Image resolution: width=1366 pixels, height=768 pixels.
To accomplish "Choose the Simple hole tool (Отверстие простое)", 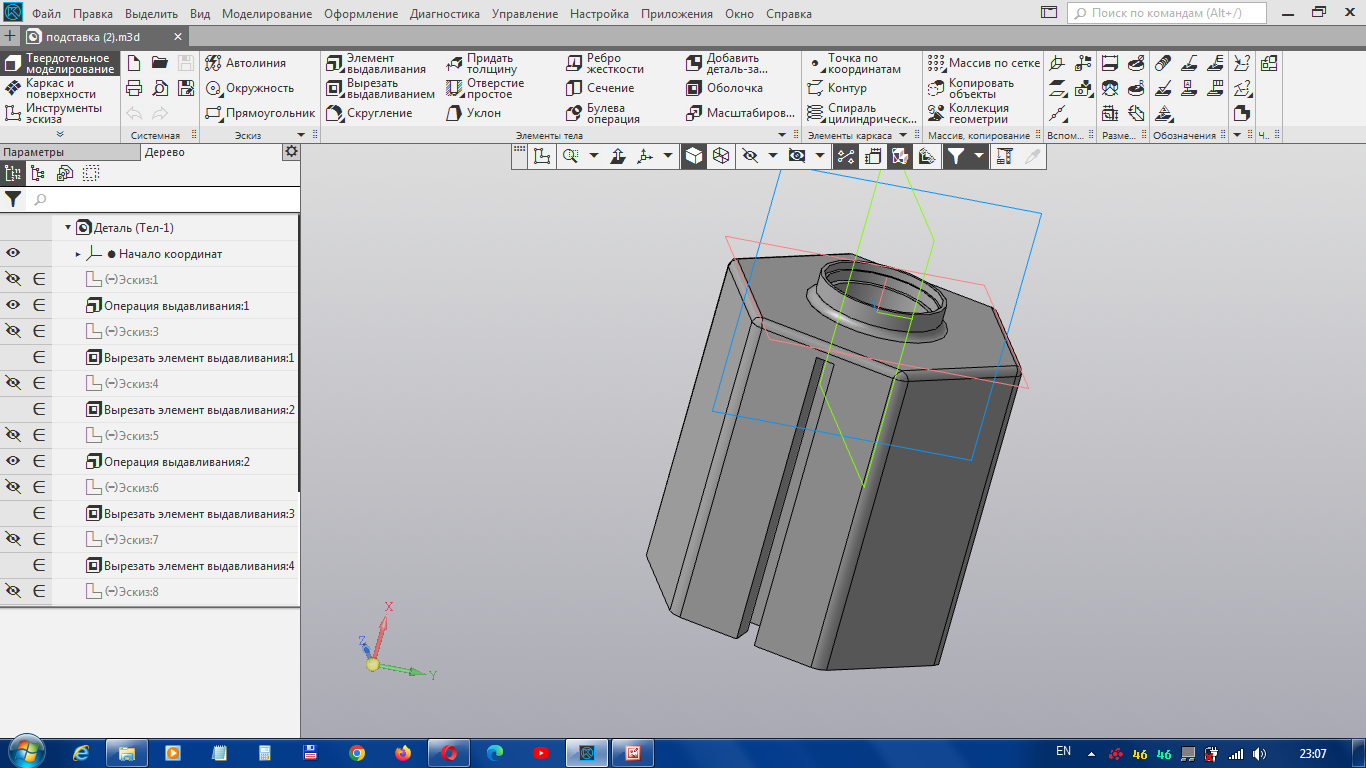I will point(485,89).
